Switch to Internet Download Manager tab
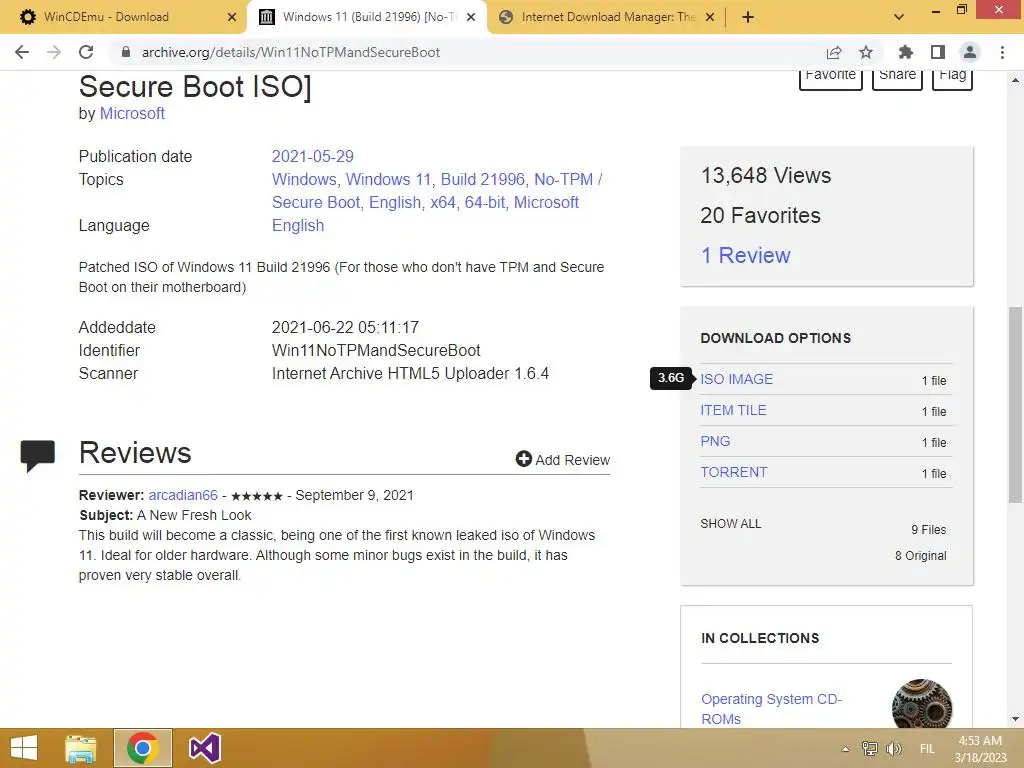1024x768 pixels. (x=605, y=17)
